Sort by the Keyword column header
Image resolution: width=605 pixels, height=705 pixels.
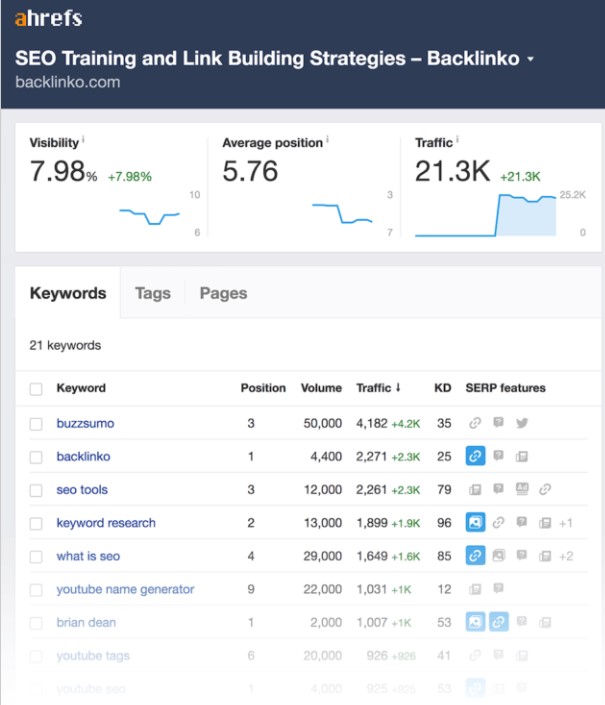(81, 388)
